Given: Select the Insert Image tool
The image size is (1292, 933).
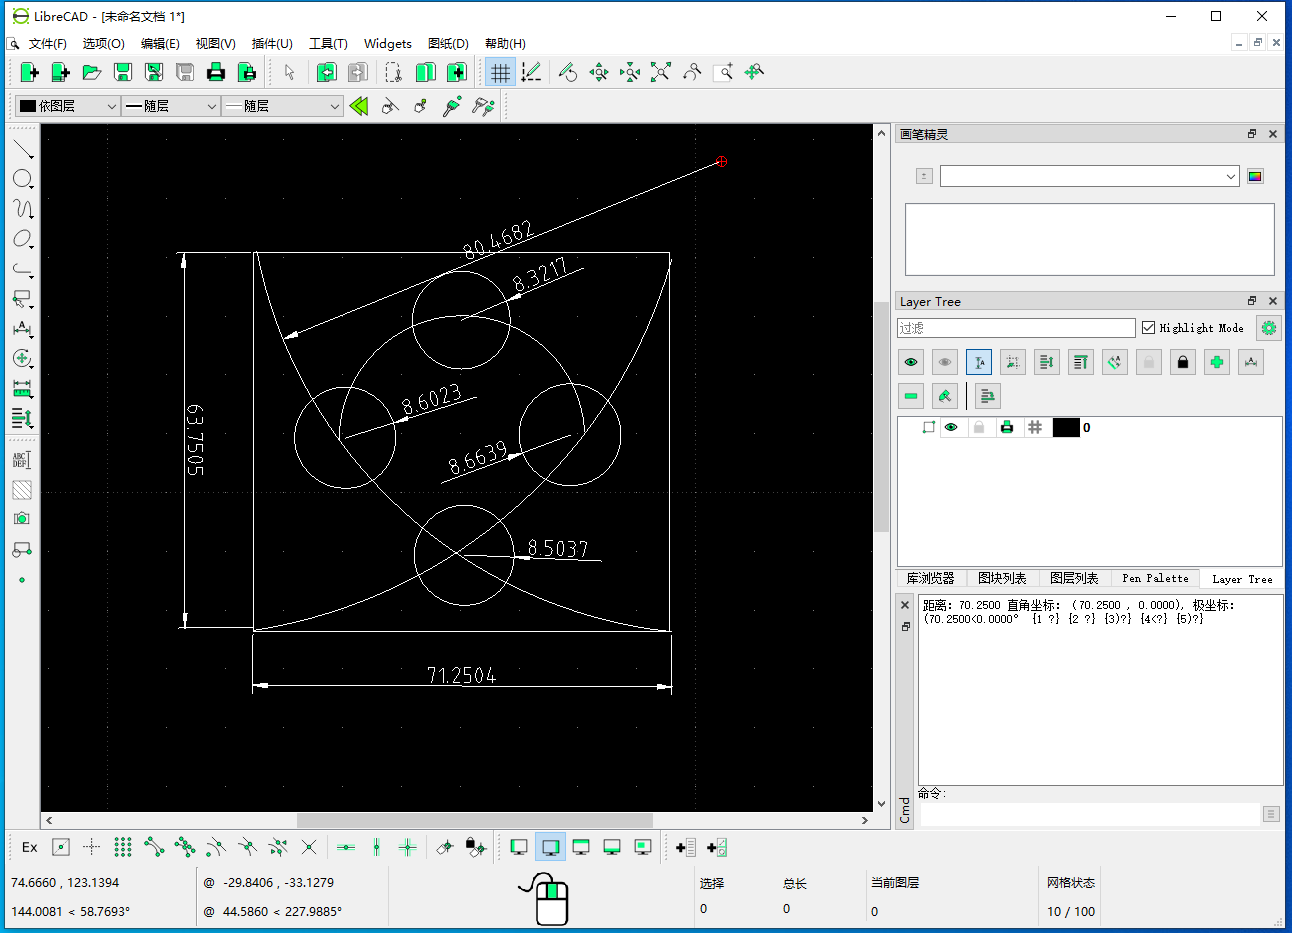Looking at the screenshot, I should coord(23,518).
